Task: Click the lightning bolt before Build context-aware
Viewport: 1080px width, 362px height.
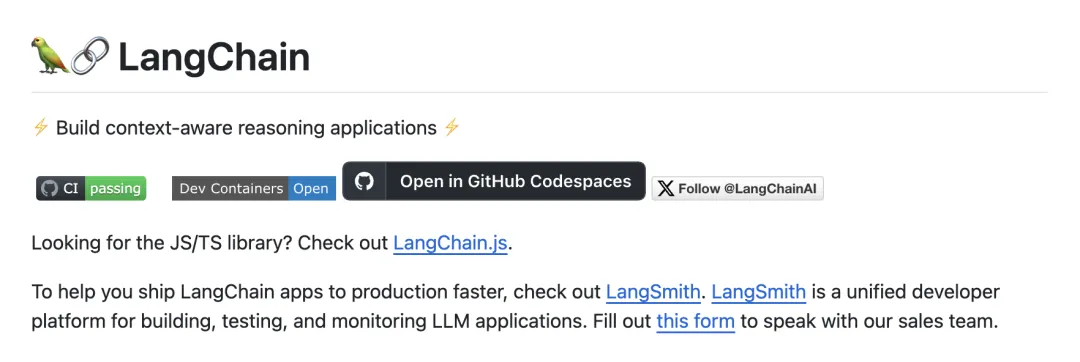Action: coord(41,128)
